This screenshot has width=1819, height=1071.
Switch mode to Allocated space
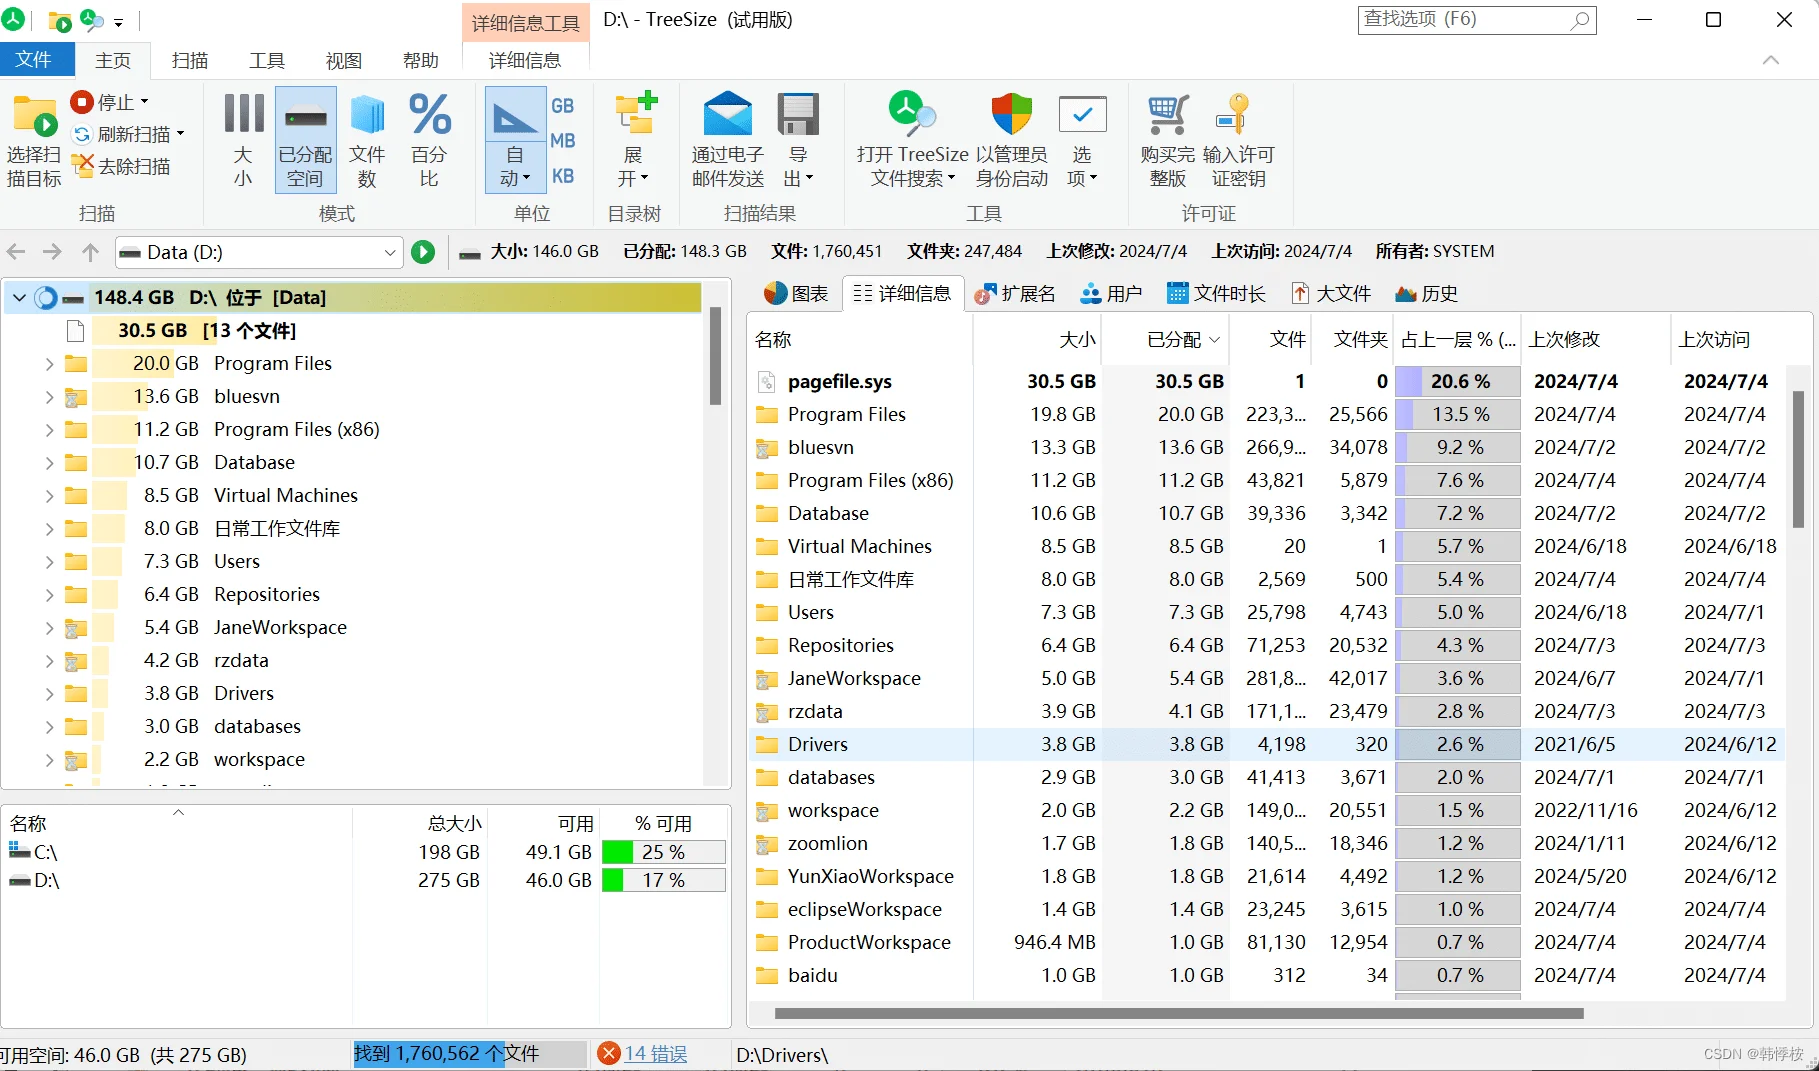click(305, 140)
